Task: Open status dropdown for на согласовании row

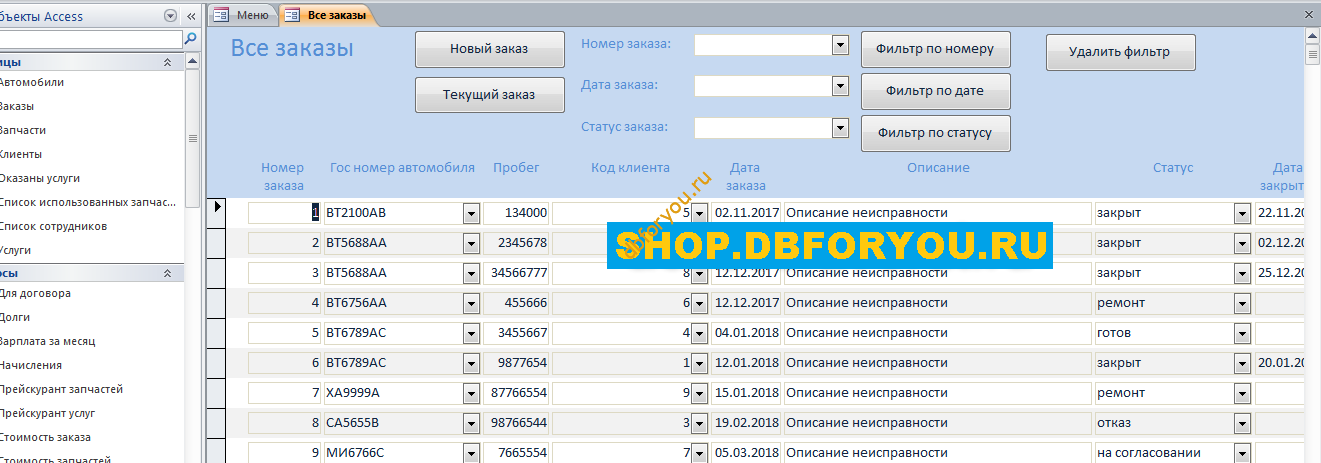Action: point(1243,453)
